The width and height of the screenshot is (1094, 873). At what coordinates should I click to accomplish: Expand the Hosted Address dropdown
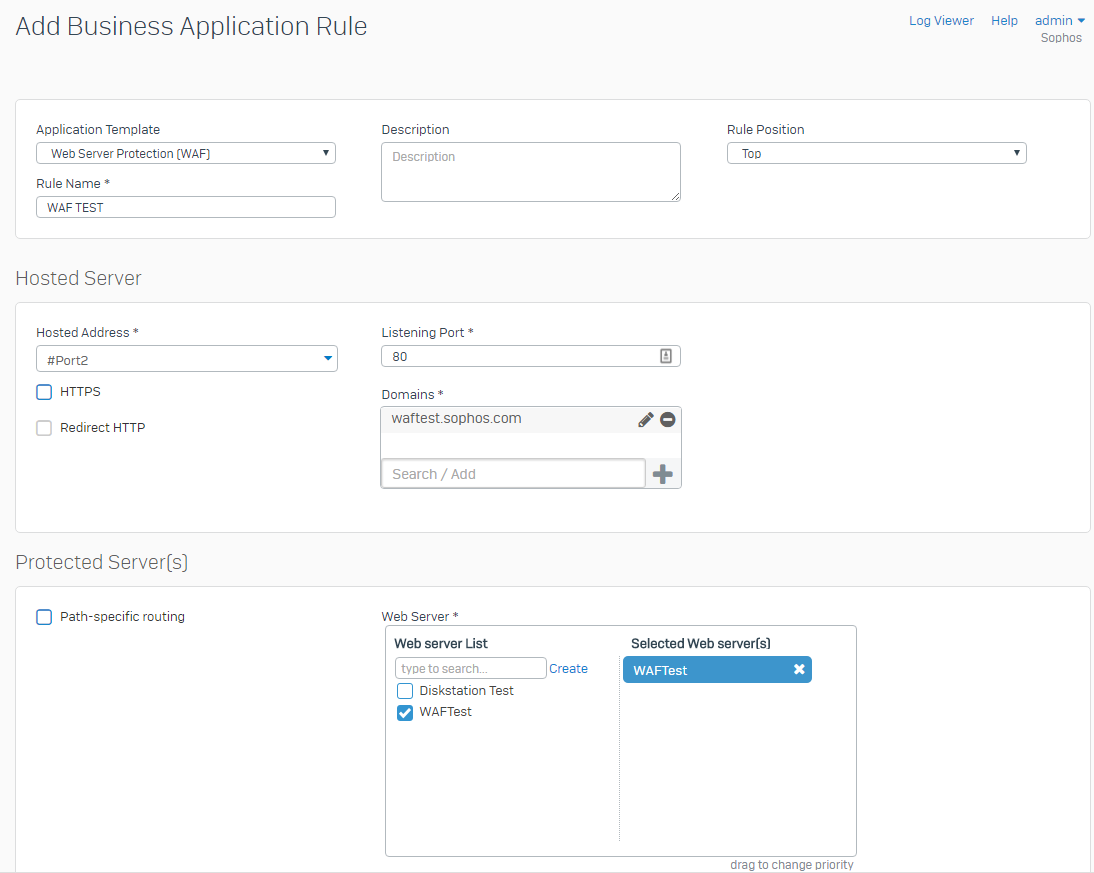point(187,359)
